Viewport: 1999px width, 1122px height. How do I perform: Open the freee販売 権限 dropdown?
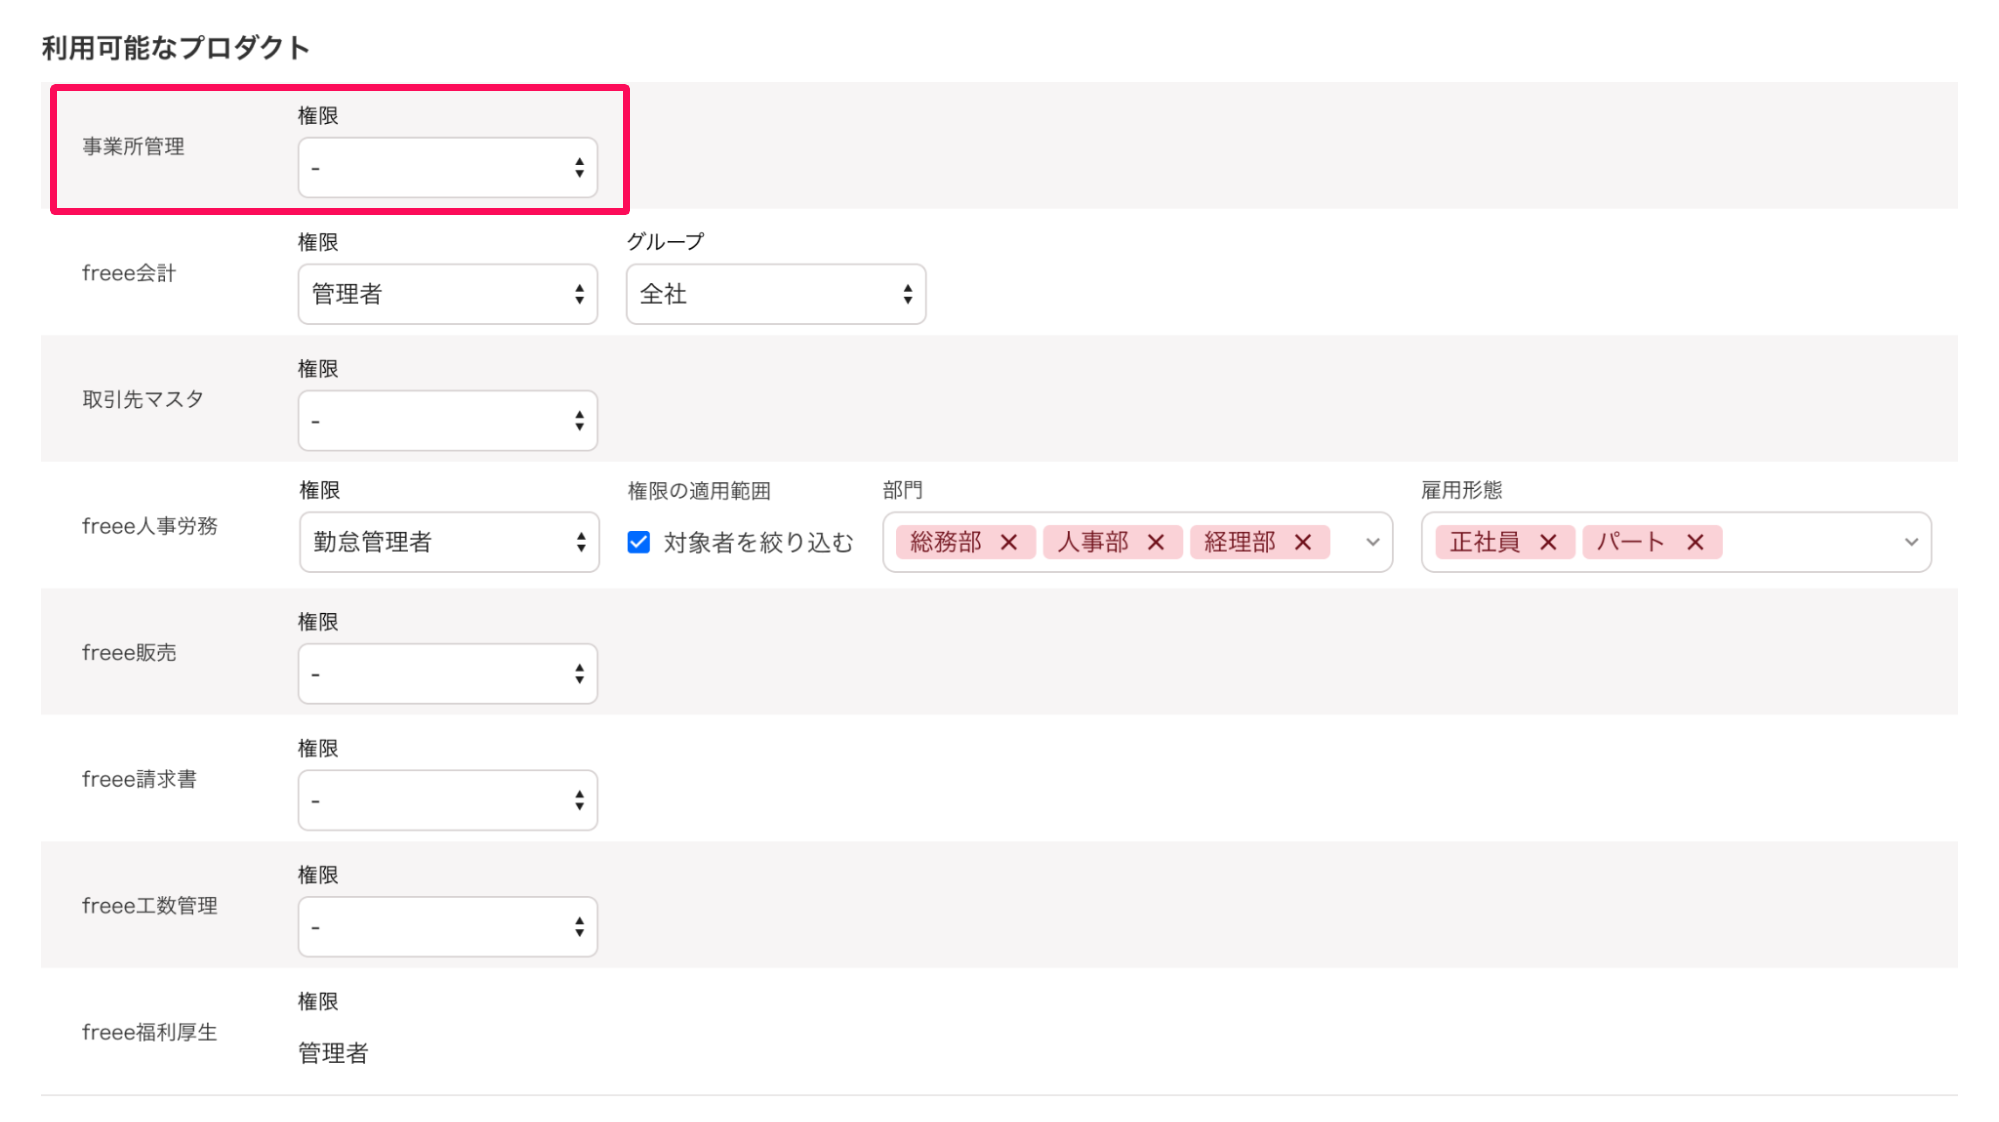point(447,673)
